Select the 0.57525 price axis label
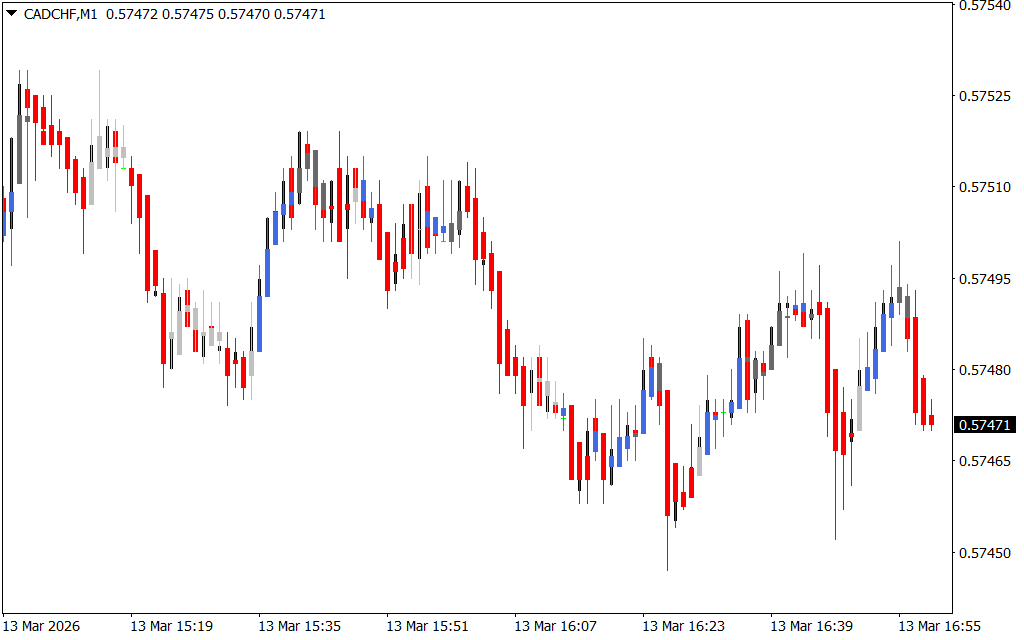The image size is (1024, 640). click(985, 96)
